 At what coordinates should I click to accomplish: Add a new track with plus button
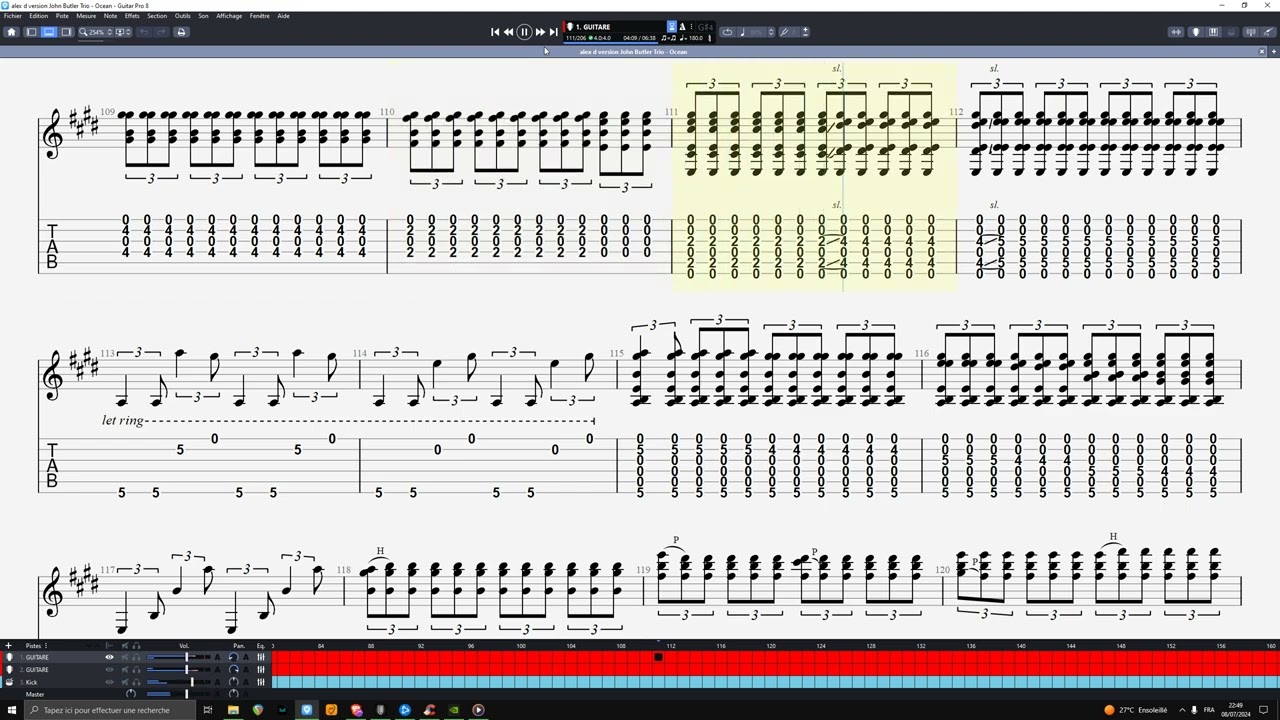pos(8,646)
